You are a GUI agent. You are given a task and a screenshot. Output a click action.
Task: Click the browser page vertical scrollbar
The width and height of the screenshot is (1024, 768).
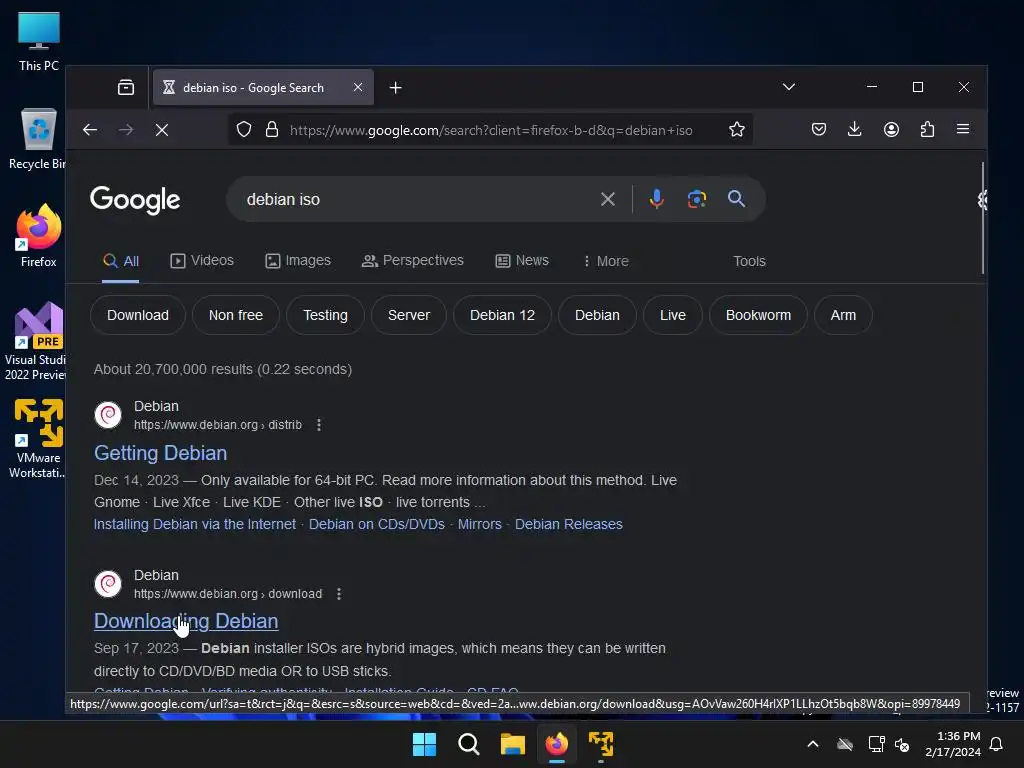[x=982, y=218]
